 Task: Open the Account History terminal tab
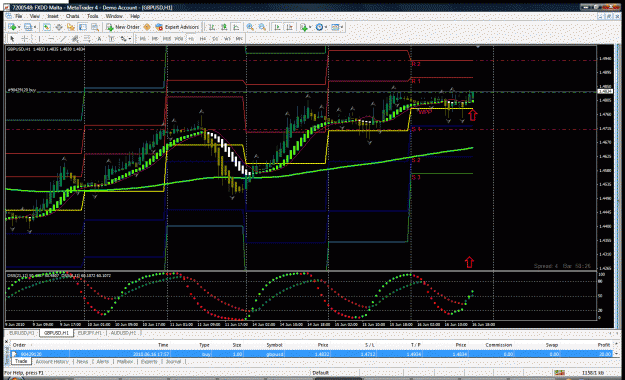tap(52, 362)
